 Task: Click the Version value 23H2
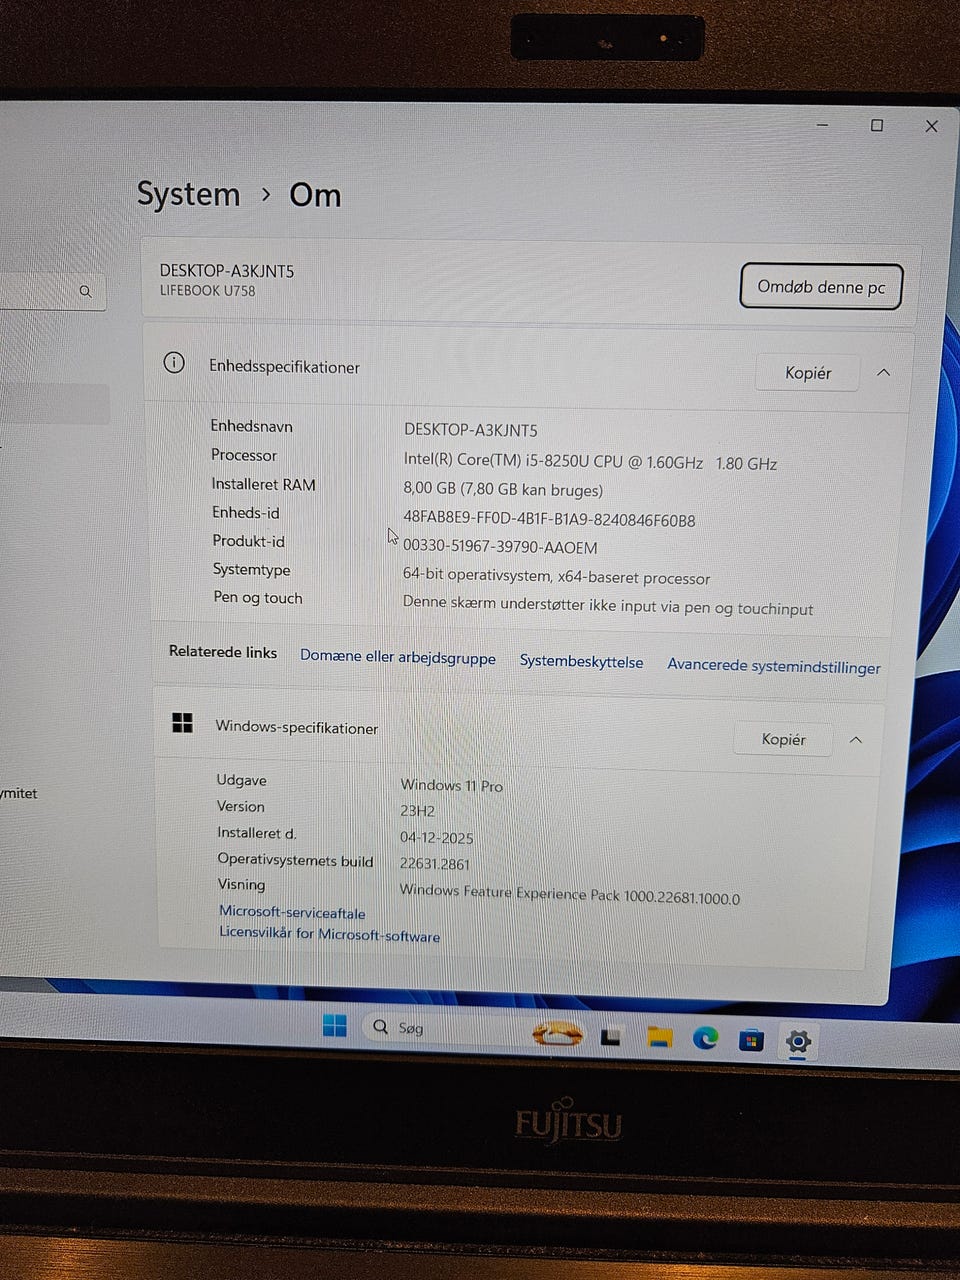(x=418, y=811)
